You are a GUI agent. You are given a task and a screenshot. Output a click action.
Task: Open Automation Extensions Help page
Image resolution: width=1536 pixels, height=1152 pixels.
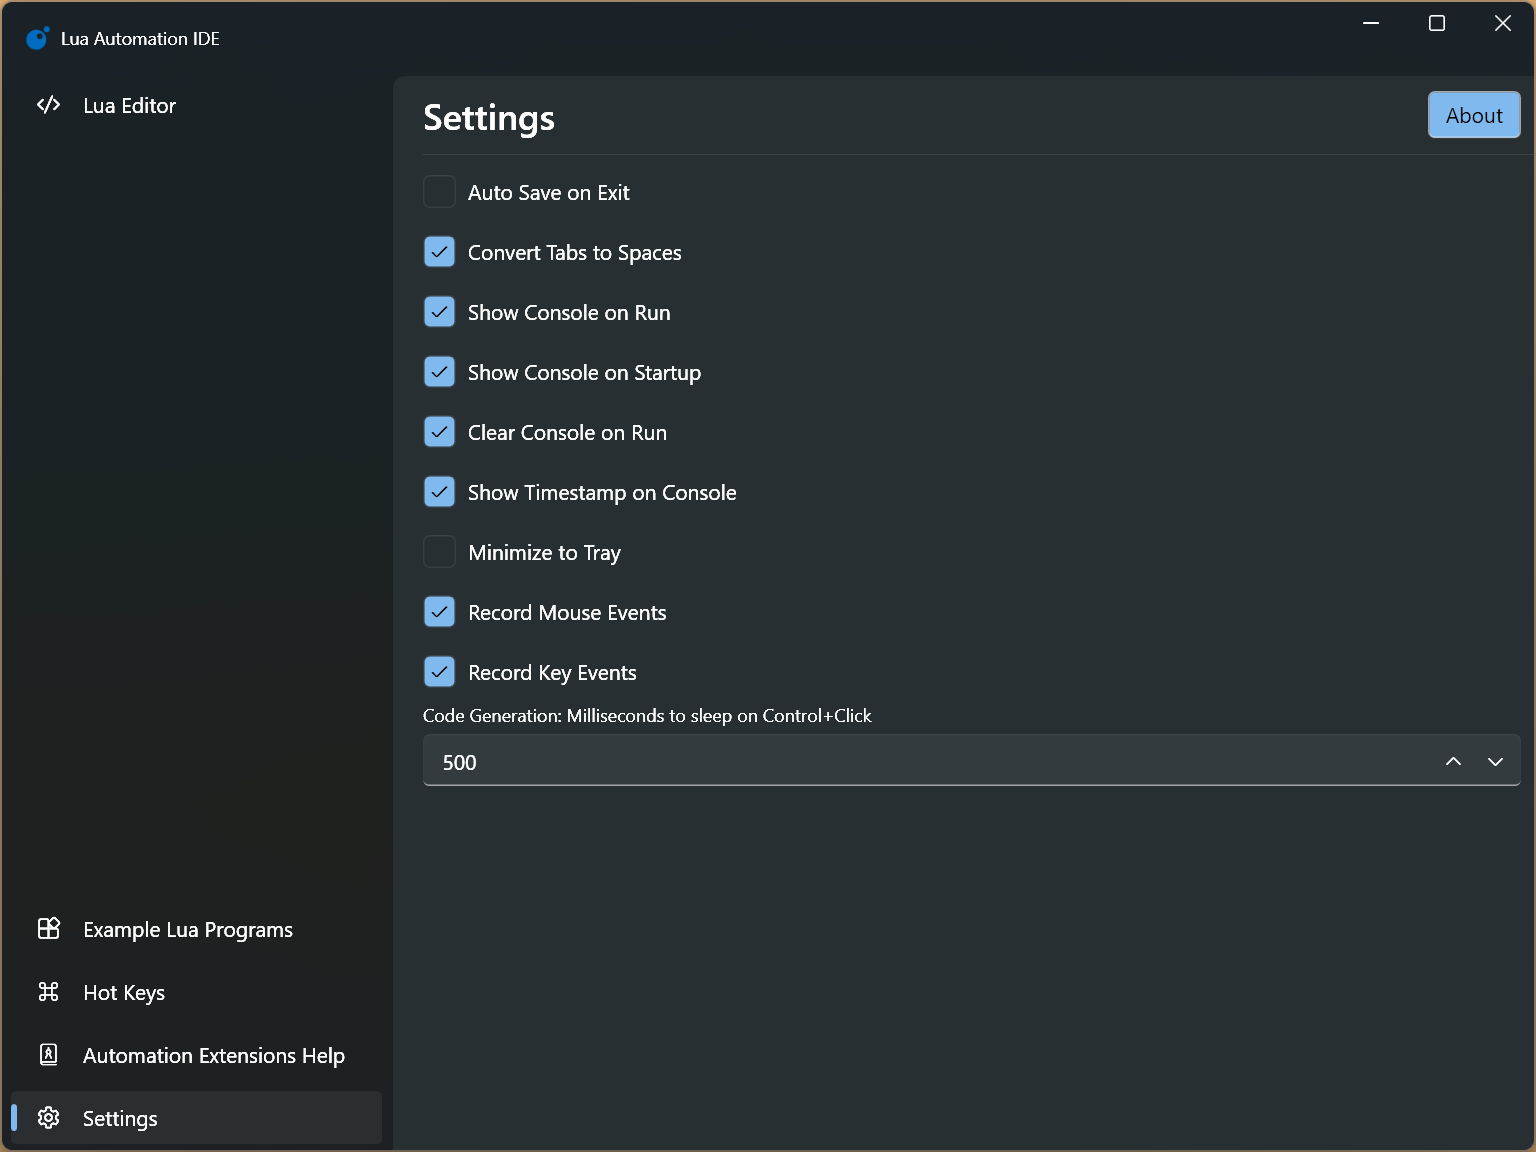tap(213, 1055)
